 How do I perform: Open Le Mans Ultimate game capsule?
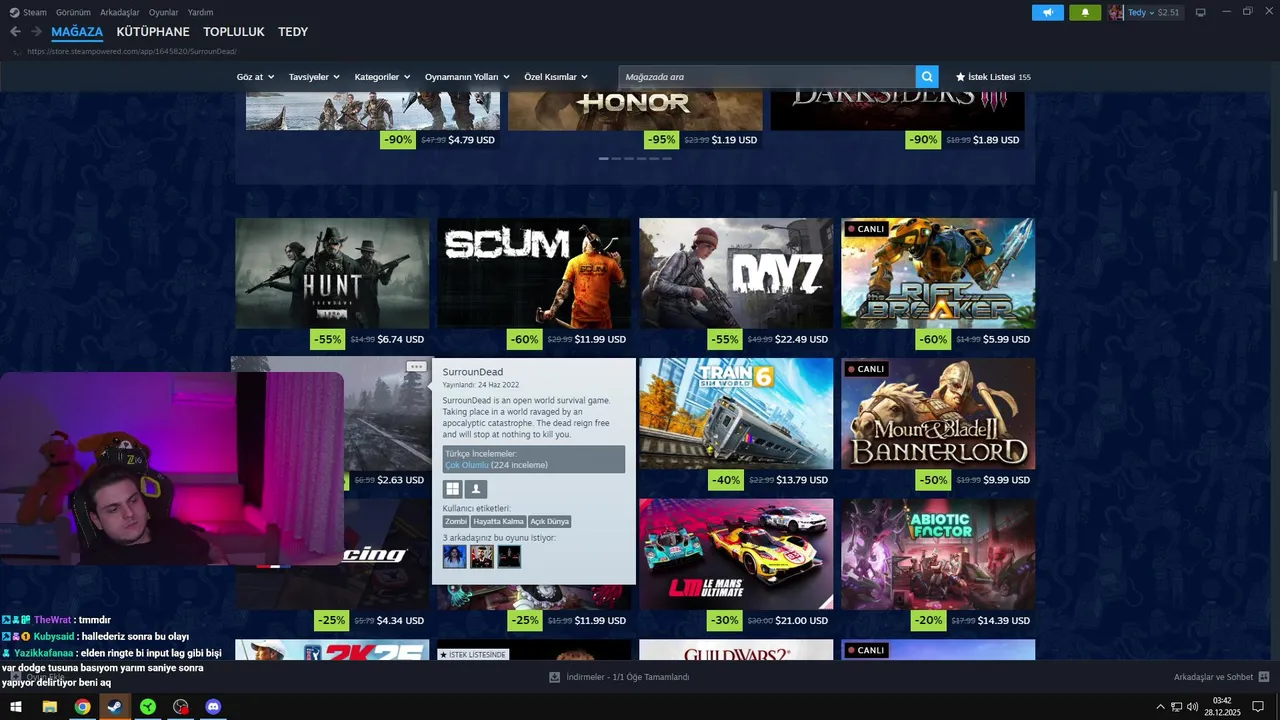tap(736, 554)
